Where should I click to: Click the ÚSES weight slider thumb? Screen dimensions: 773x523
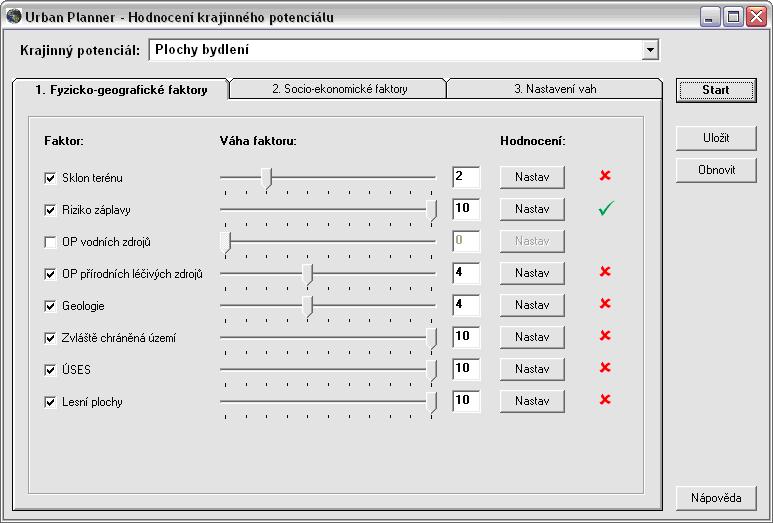431,371
